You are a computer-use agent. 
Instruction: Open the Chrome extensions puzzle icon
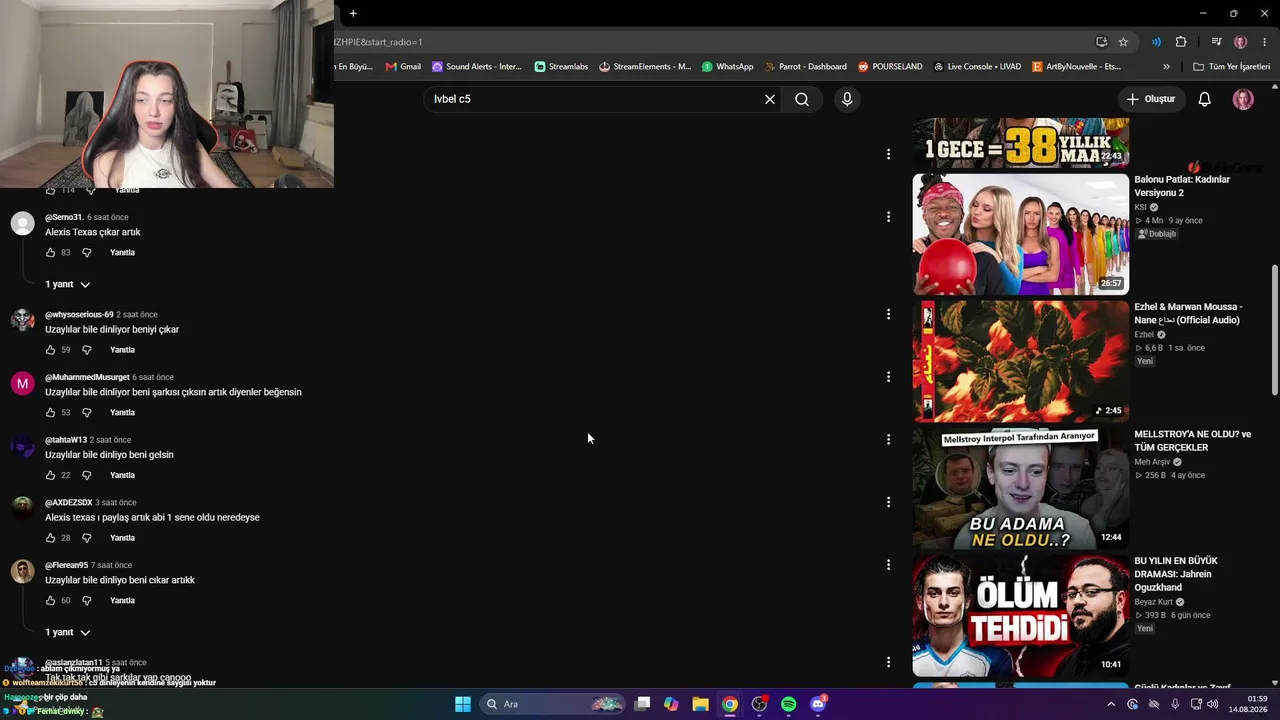tap(1181, 42)
